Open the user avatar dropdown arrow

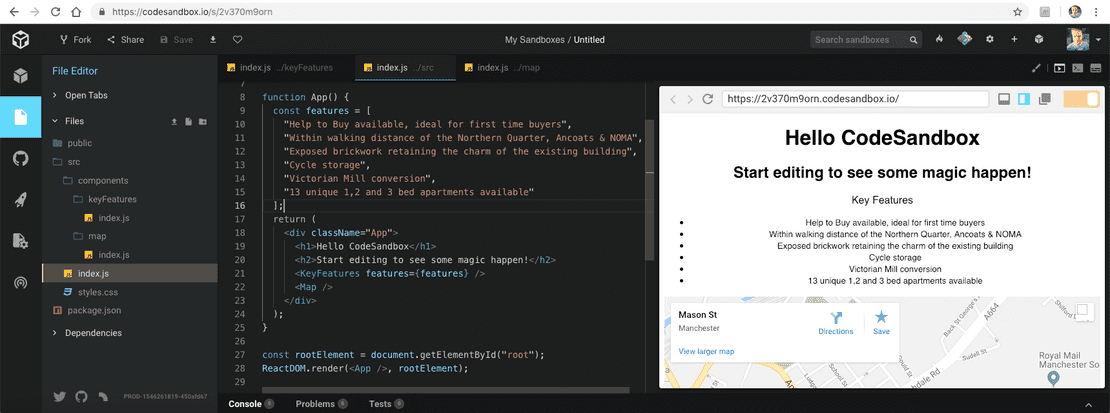pyautogui.click(x=1098, y=41)
